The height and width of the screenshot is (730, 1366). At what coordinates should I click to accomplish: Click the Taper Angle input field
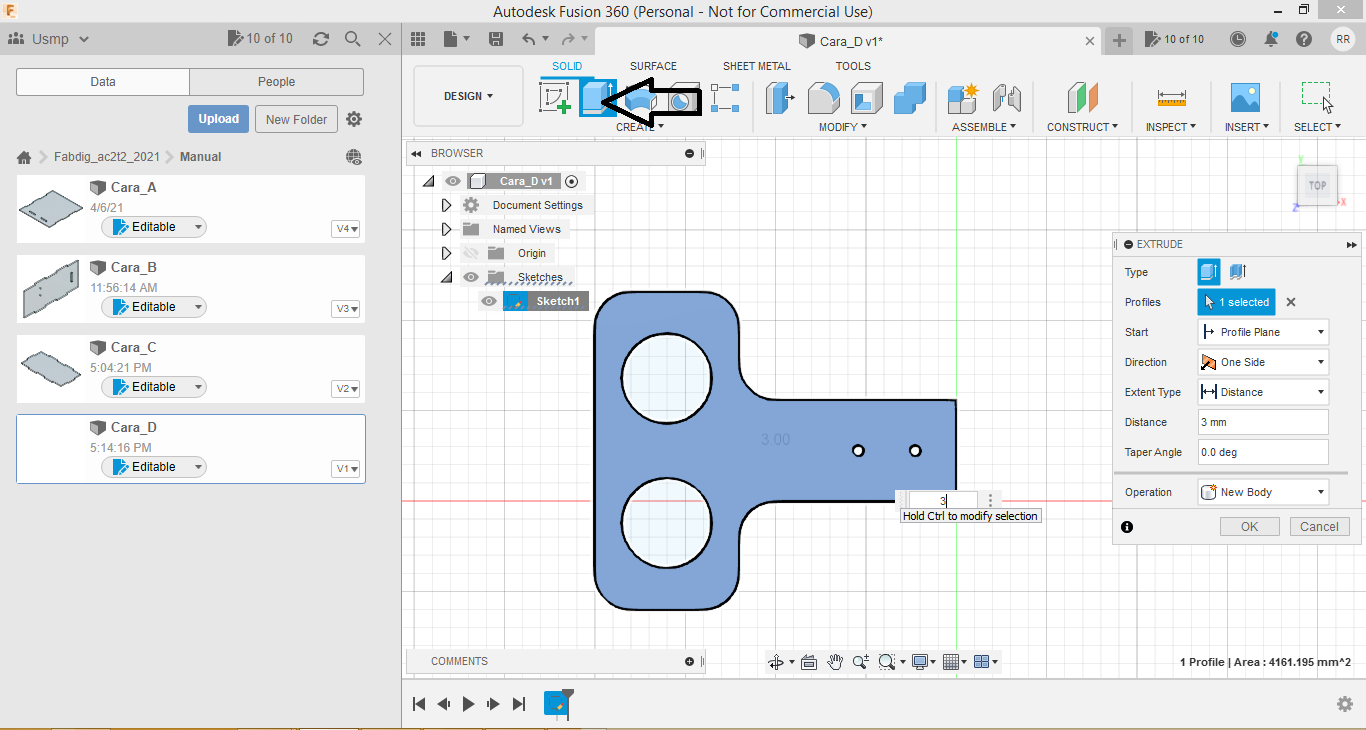tap(1263, 452)
